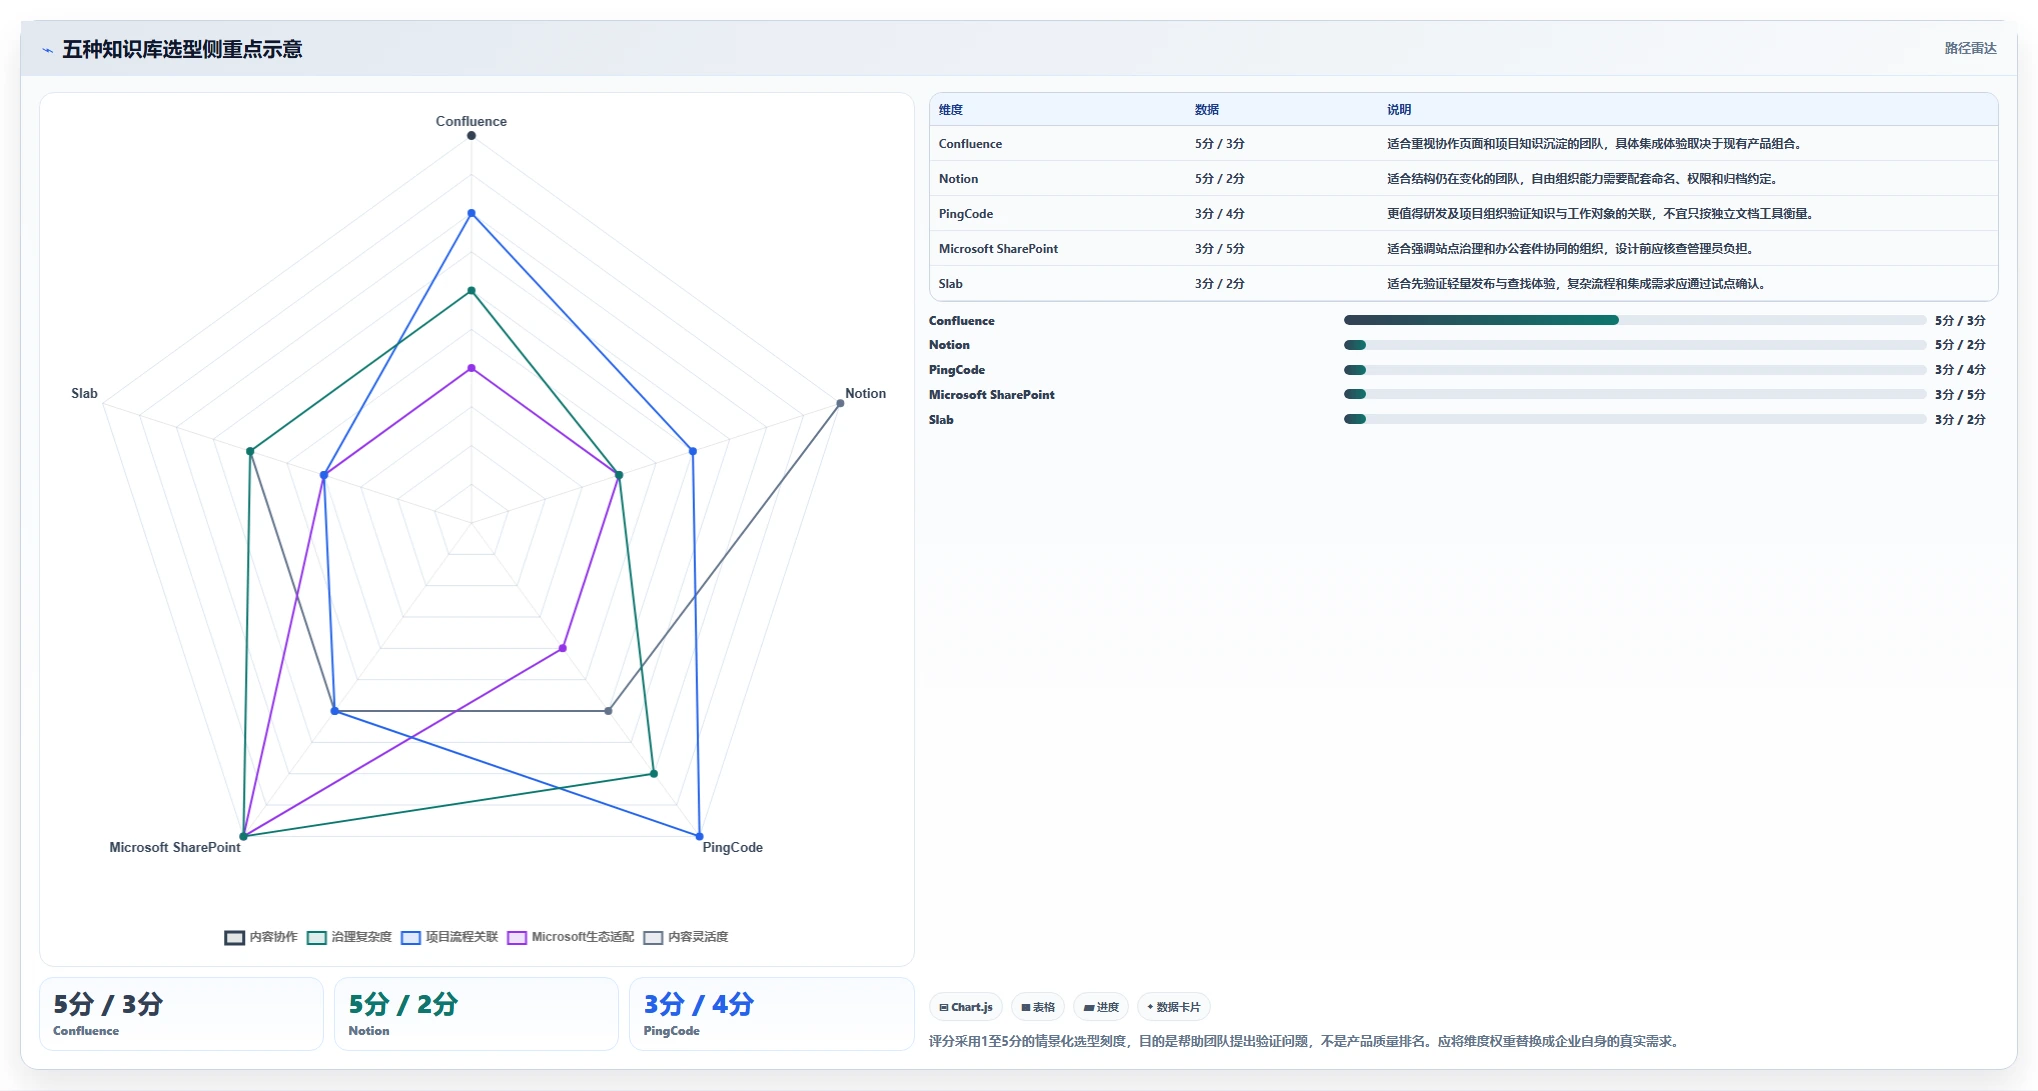This screenshot has width=2038, height=1091.
Task: Click the gray data point beside the Notion axis label
Action: coord(840,403)
